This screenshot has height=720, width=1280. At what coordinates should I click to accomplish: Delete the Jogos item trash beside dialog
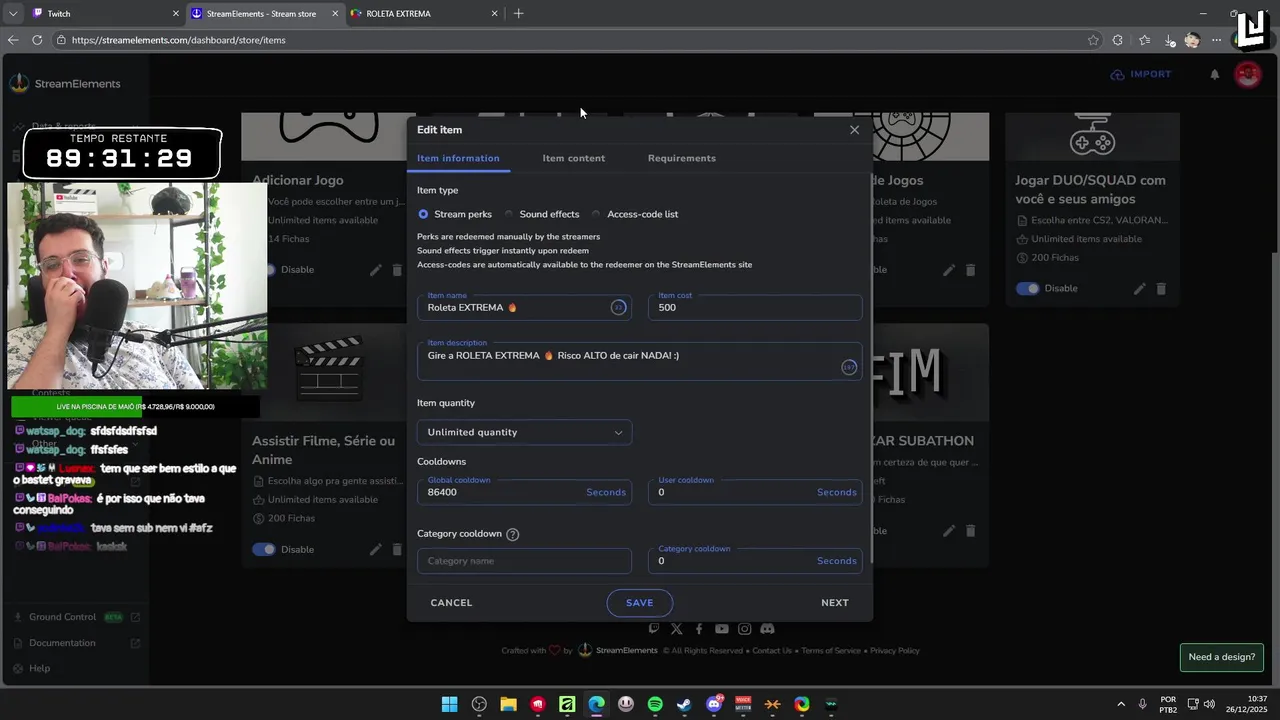click(970, 270)
